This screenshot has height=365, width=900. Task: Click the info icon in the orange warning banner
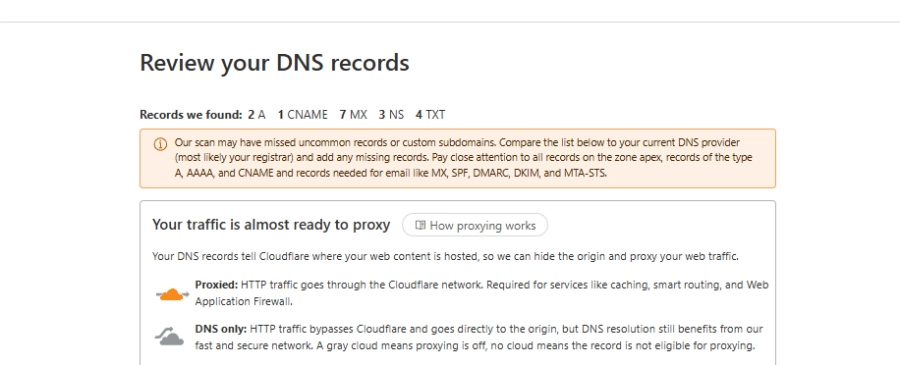(x=161, y=144)
